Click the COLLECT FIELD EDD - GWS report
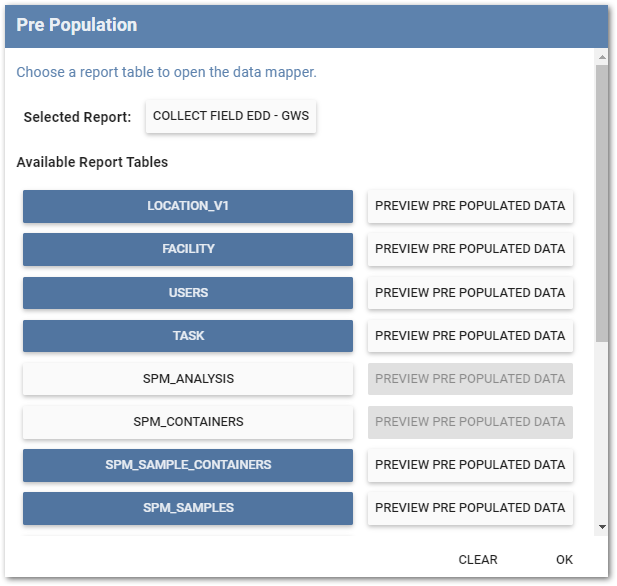The height and width of the screenshot is (586, 617). (x=231, y=116)
